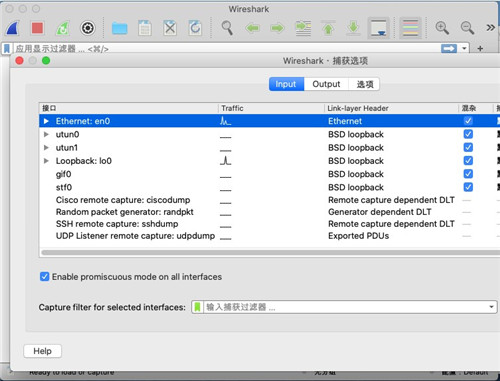Screen dimensions: 500x381
Task: Select SSH remote capture: sshdump row
Action: tap(269, 224)
